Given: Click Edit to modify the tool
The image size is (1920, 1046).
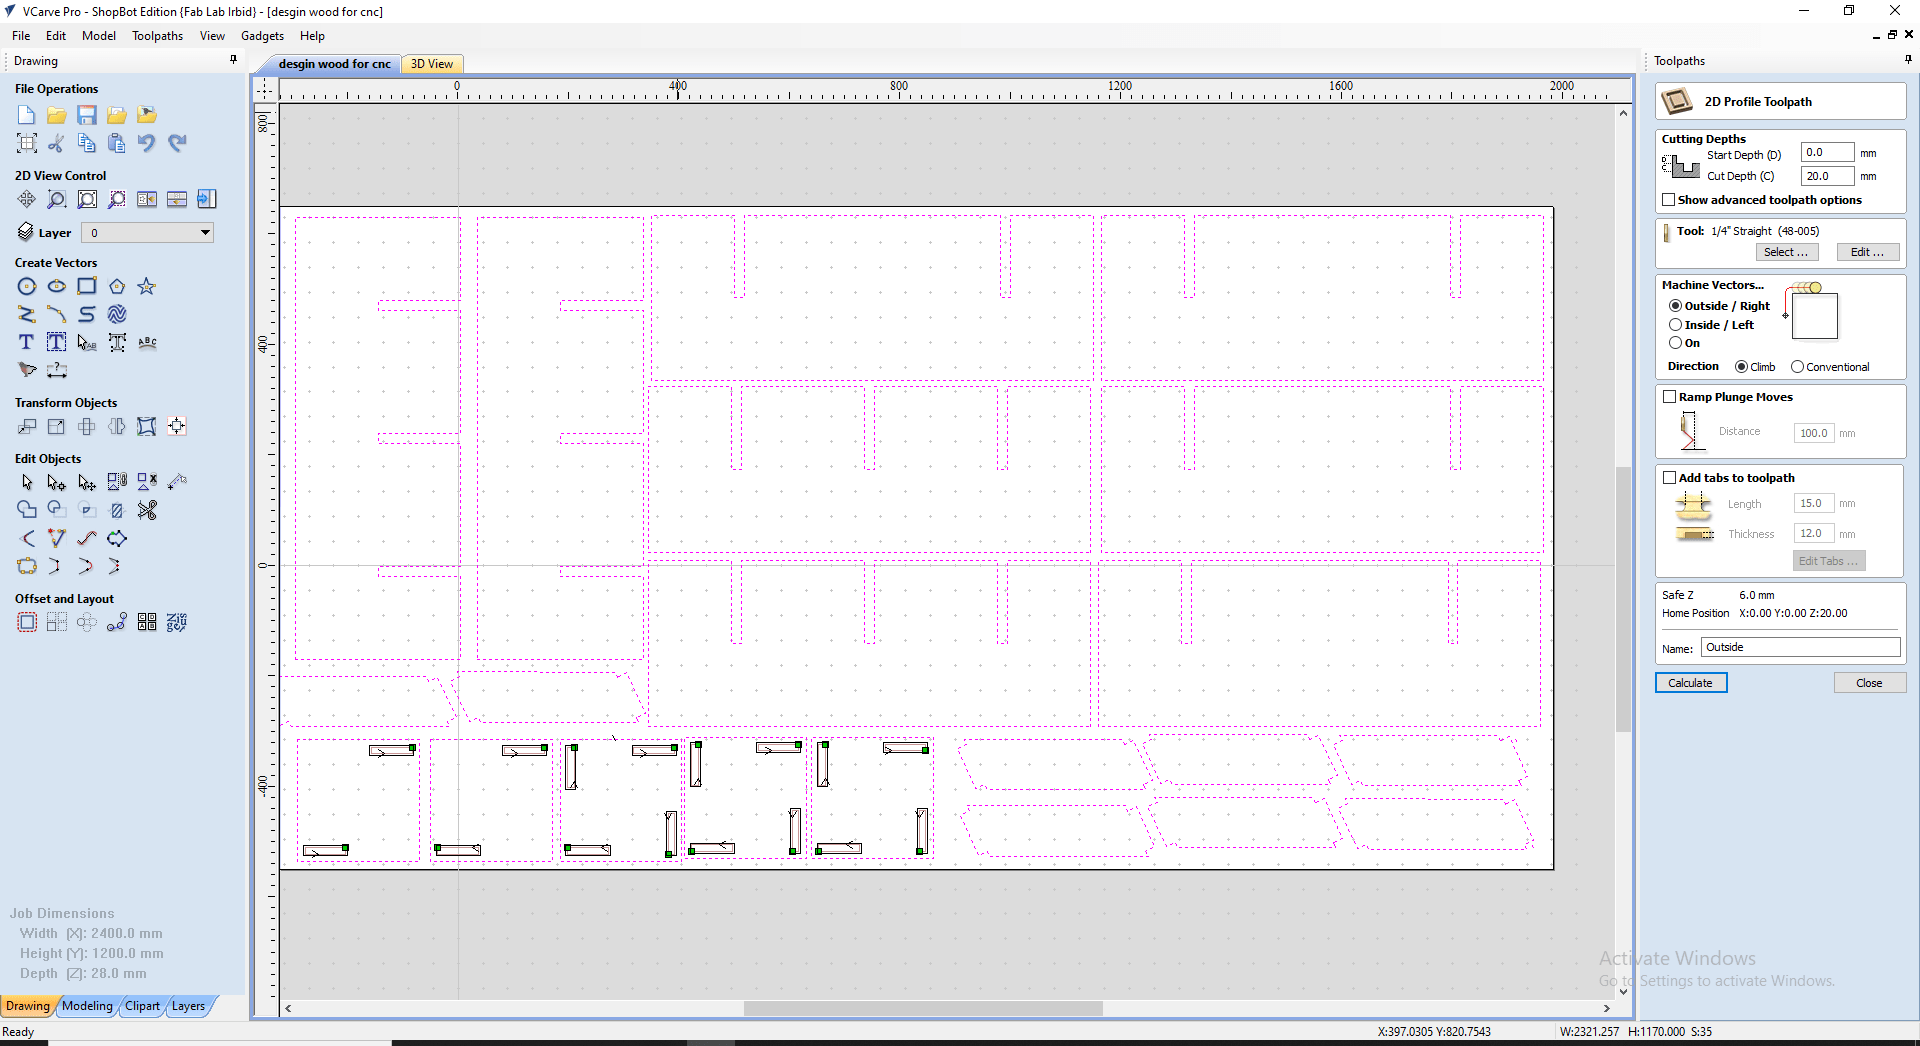Looking at the screenshot, I should click(1867, 252).
